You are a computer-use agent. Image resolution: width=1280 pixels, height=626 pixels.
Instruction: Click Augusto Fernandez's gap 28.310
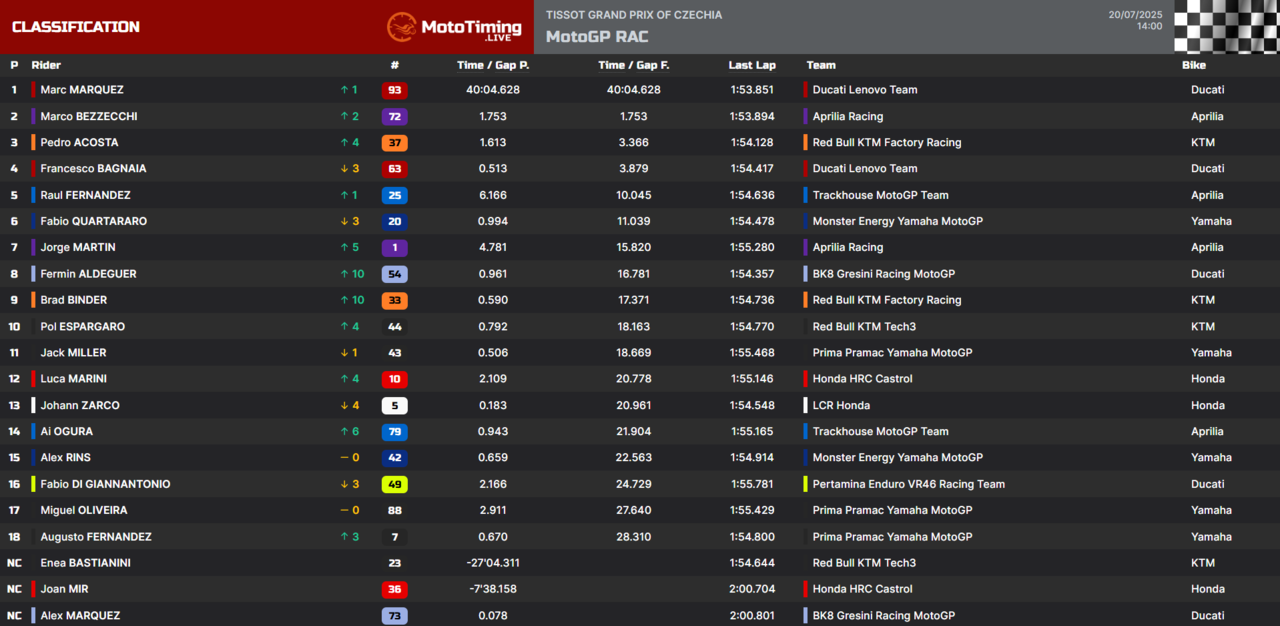coord(634,537)
